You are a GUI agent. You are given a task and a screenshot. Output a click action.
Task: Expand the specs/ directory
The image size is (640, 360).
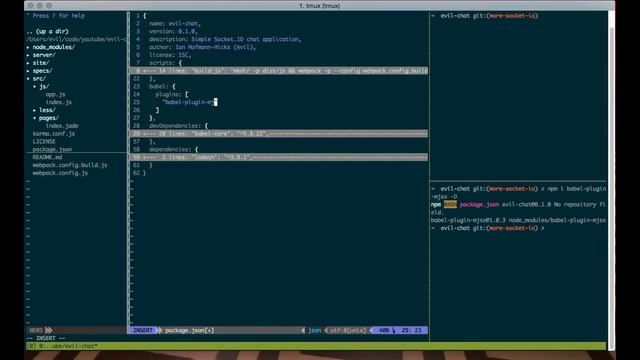coord(42,71)
